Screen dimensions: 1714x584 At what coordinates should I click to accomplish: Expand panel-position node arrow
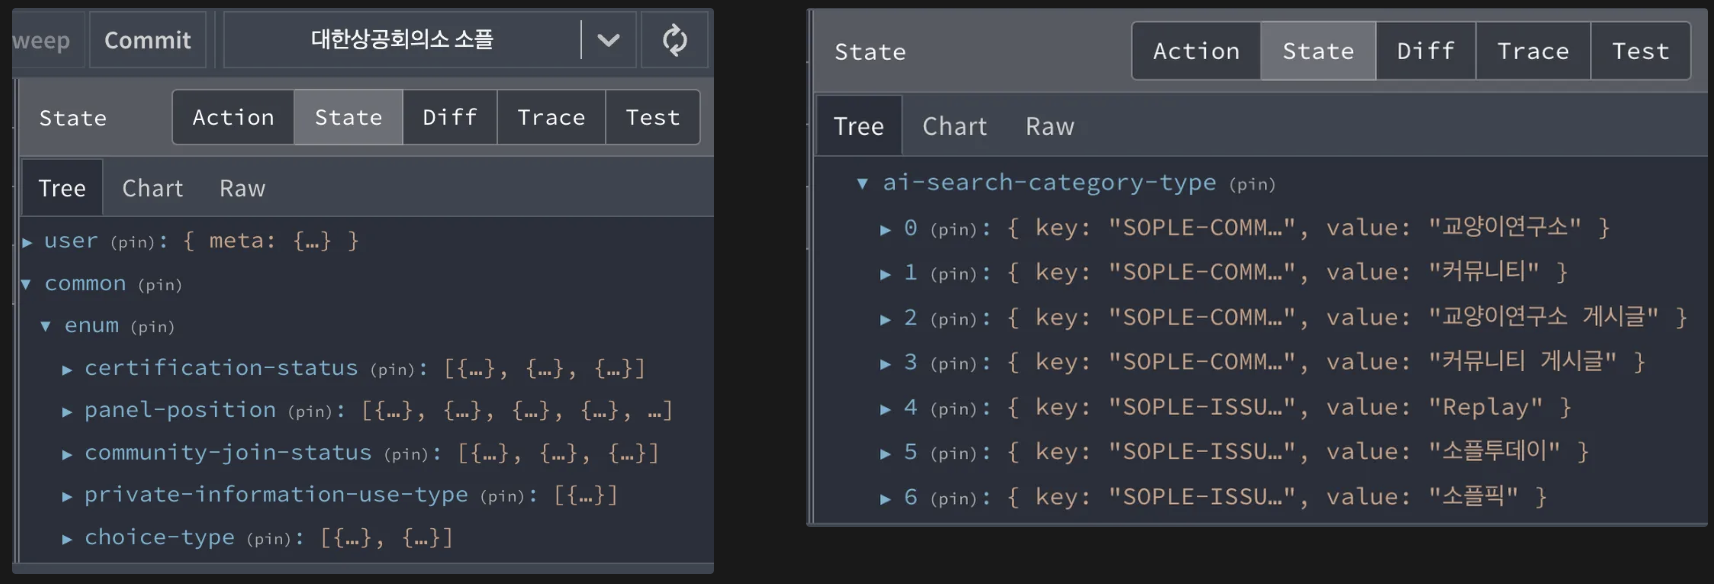pyautogui.click(x=67, y=411)
